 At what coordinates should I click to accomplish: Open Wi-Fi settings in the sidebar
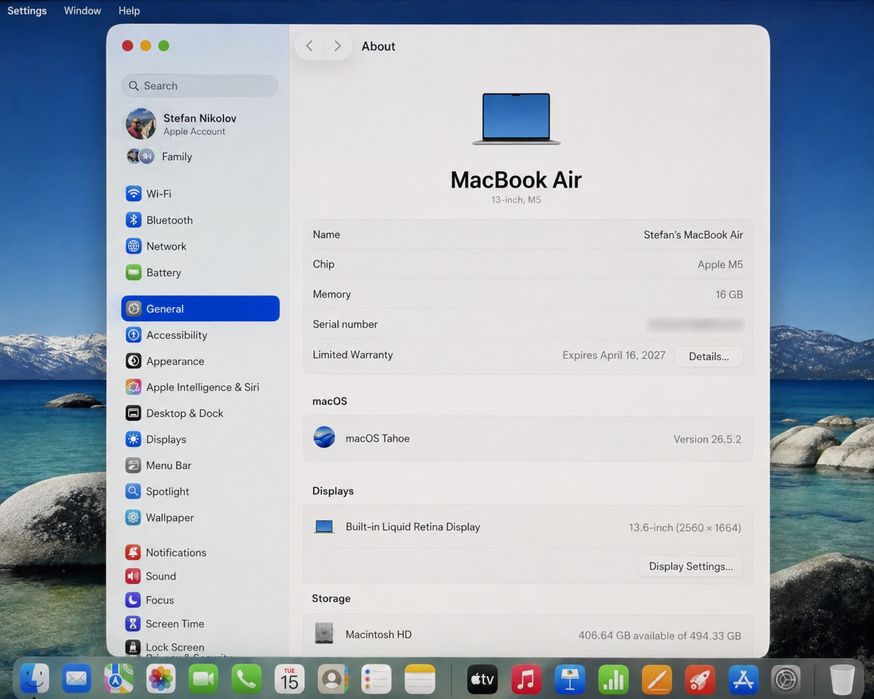pyautogui.click(x=200, y=193)
